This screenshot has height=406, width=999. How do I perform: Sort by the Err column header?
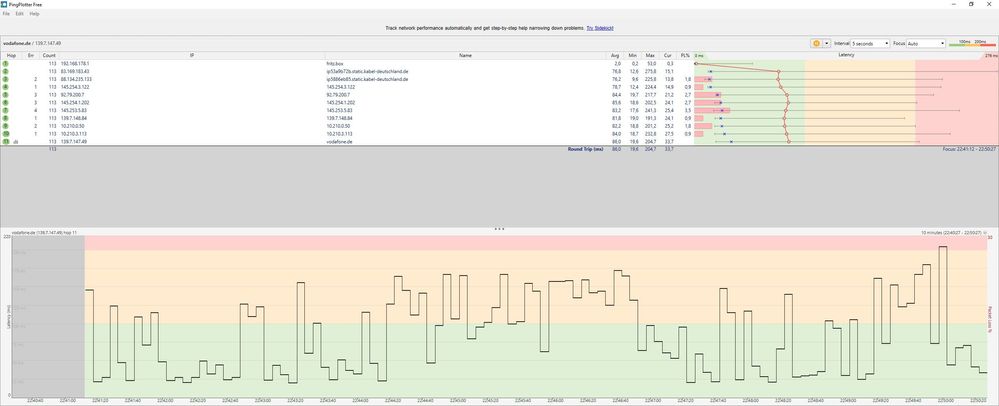click(x=31, y=55)
